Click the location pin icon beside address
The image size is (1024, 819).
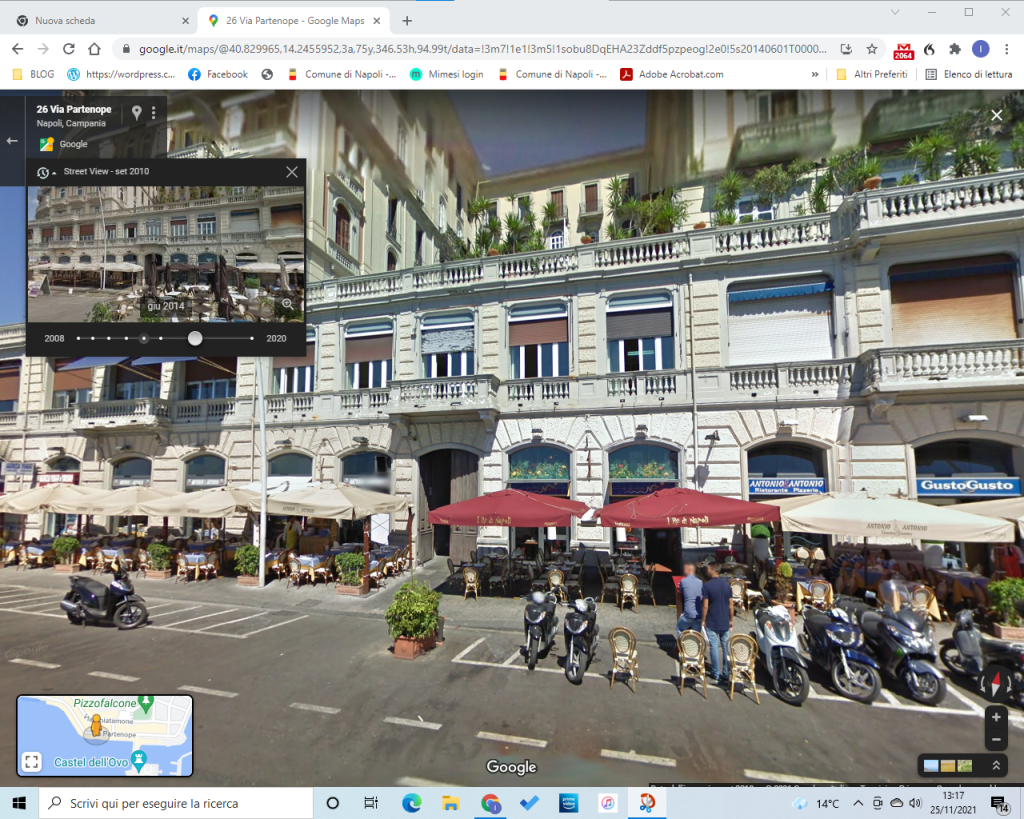click(137, 113)
